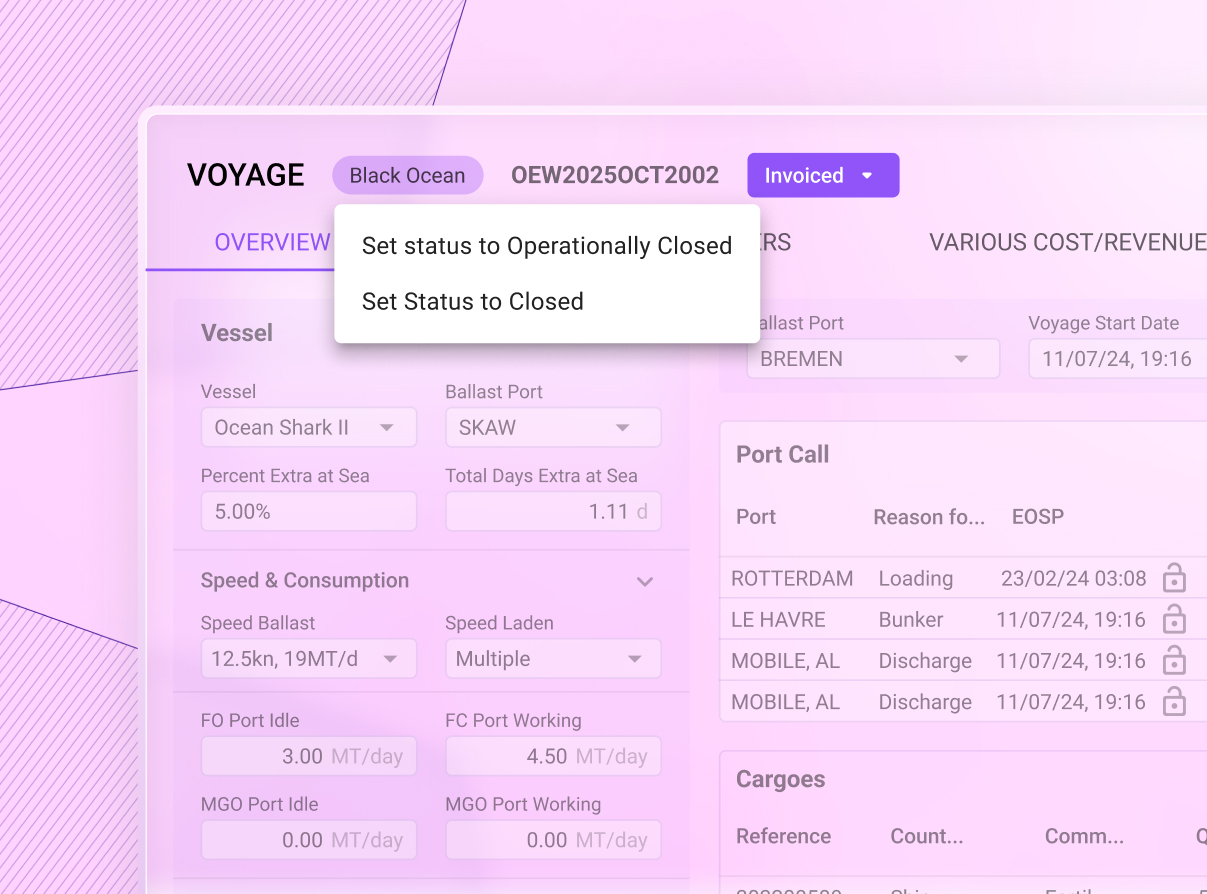The width and height of the screenshot is (1207, 894).
Task: Open the BREMEN ballast port dropdown
Action: (873, 359)
